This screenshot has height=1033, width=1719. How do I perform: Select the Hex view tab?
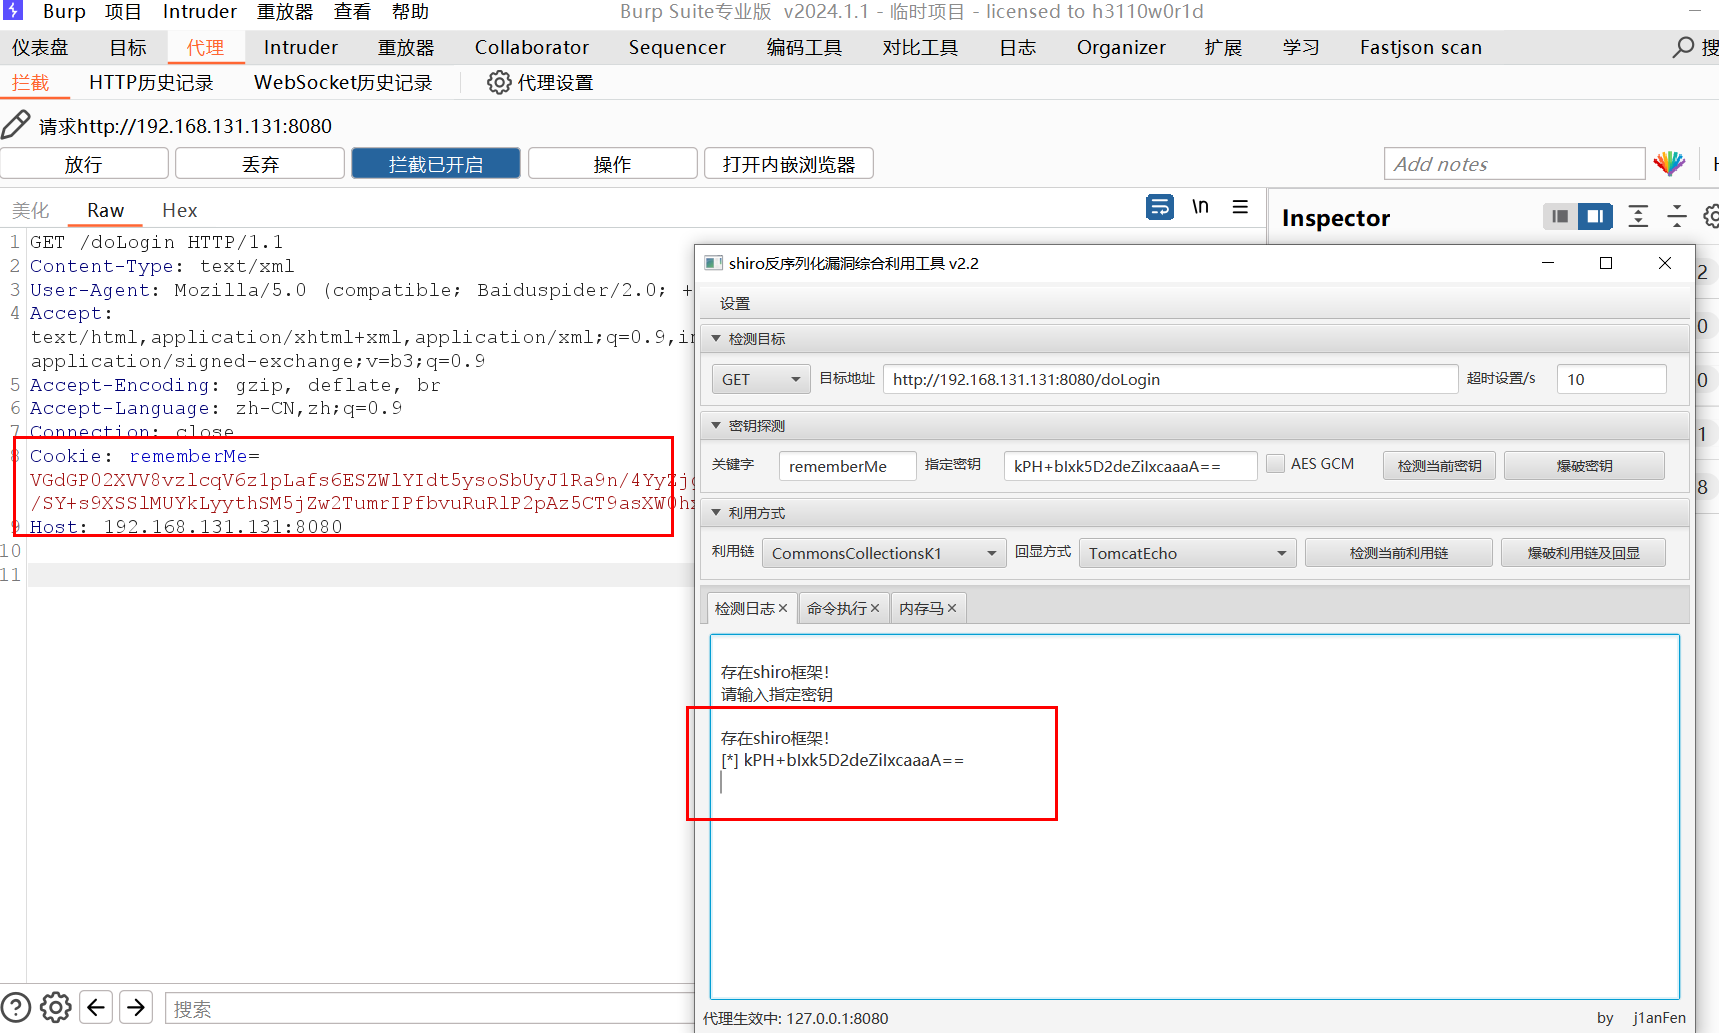180,210
